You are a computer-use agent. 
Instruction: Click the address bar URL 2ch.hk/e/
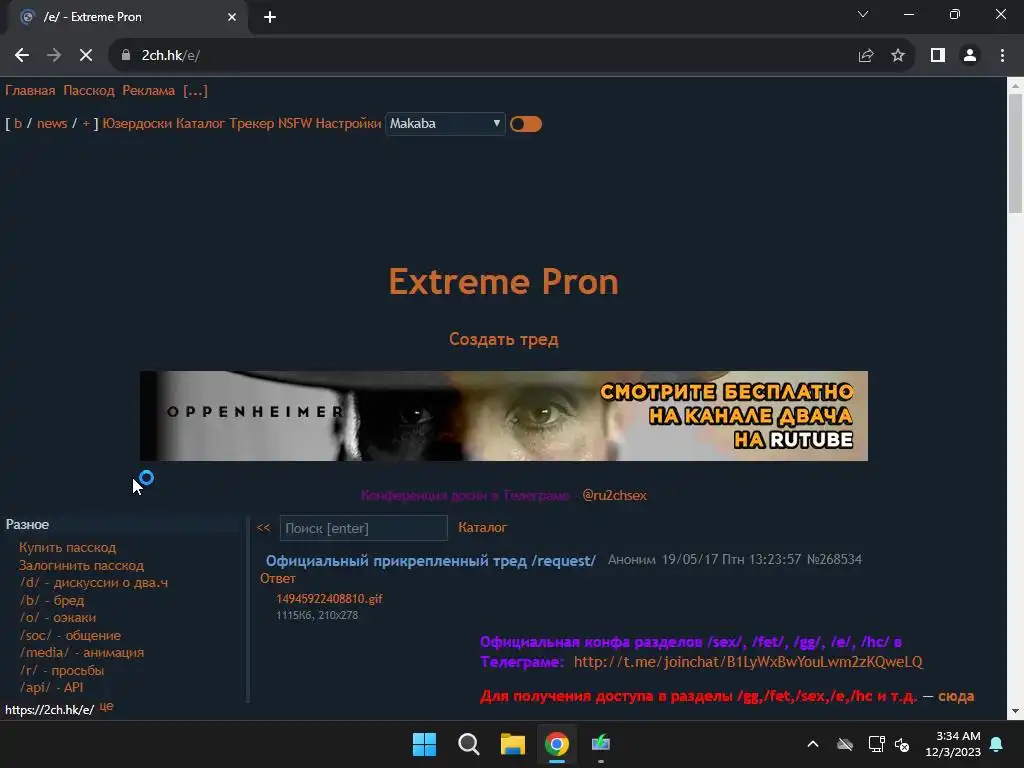pyautogui.click(x=171, y=56)
